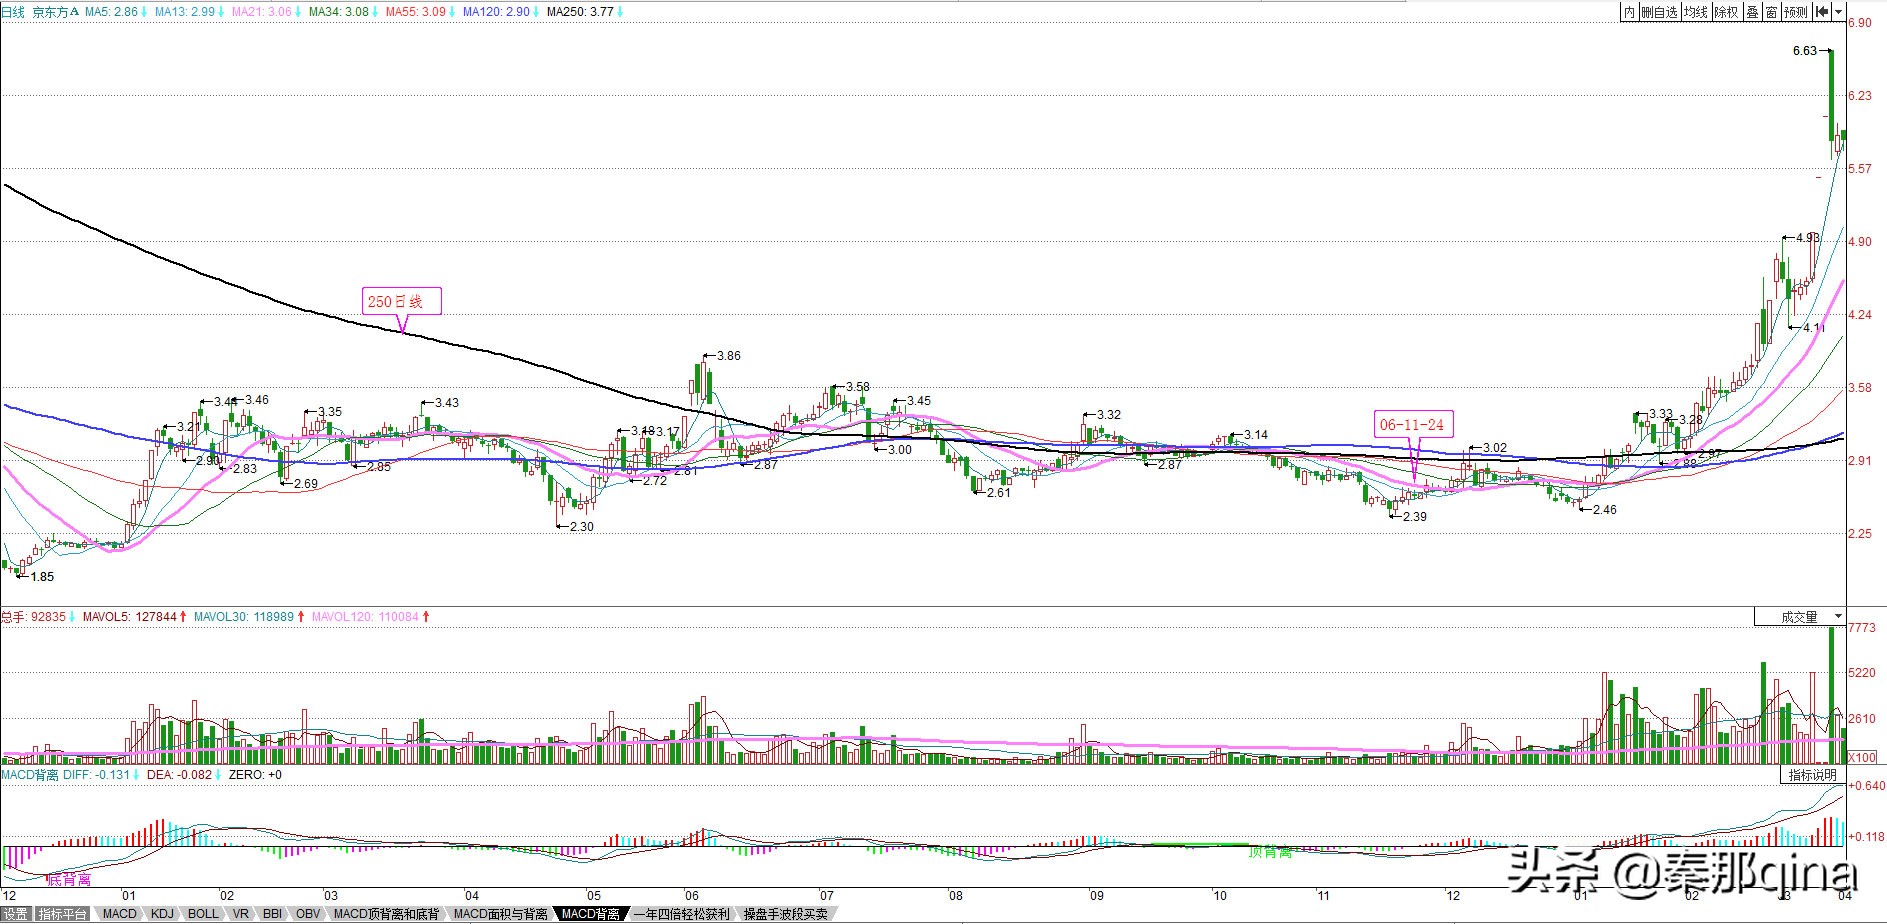
Task: Click the 预测 forecast button
Action: (x=1796, y=12)
